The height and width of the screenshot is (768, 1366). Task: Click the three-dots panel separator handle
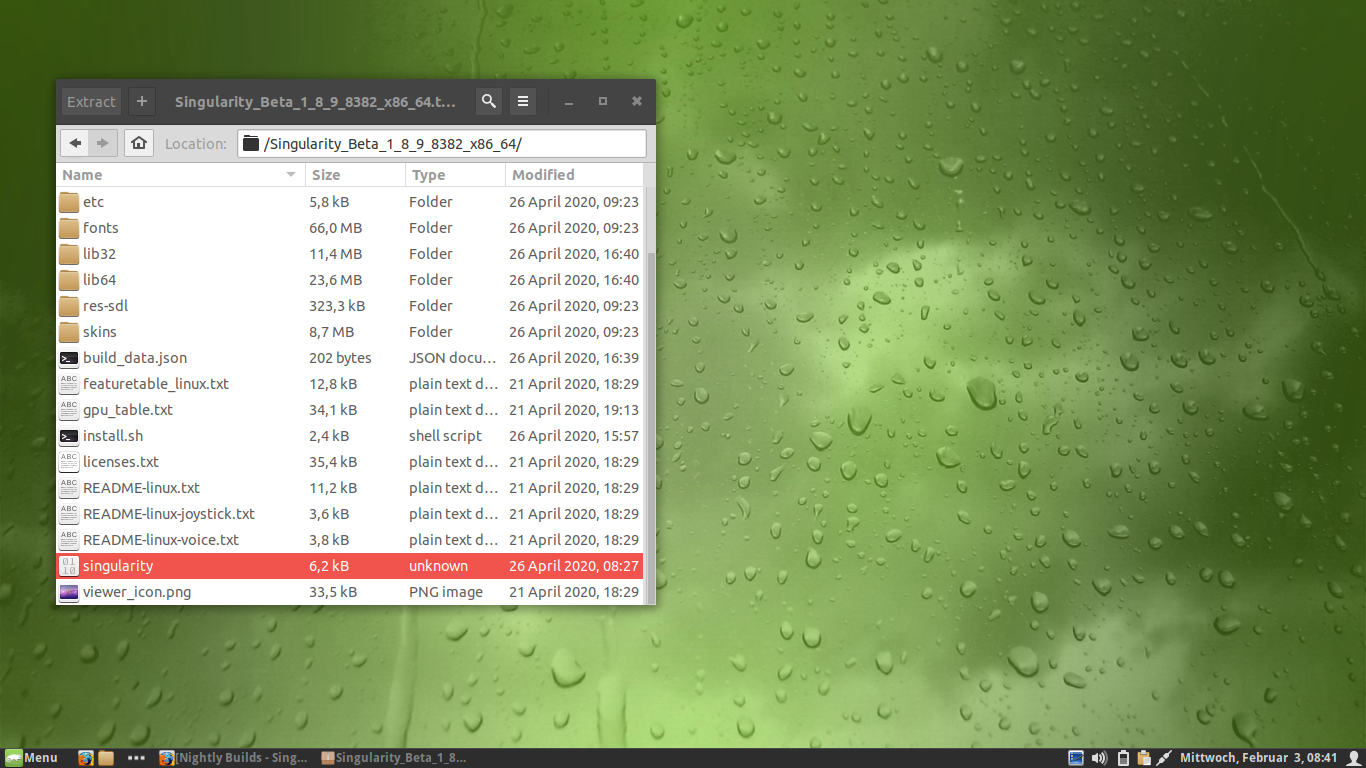tap(137, 758)
